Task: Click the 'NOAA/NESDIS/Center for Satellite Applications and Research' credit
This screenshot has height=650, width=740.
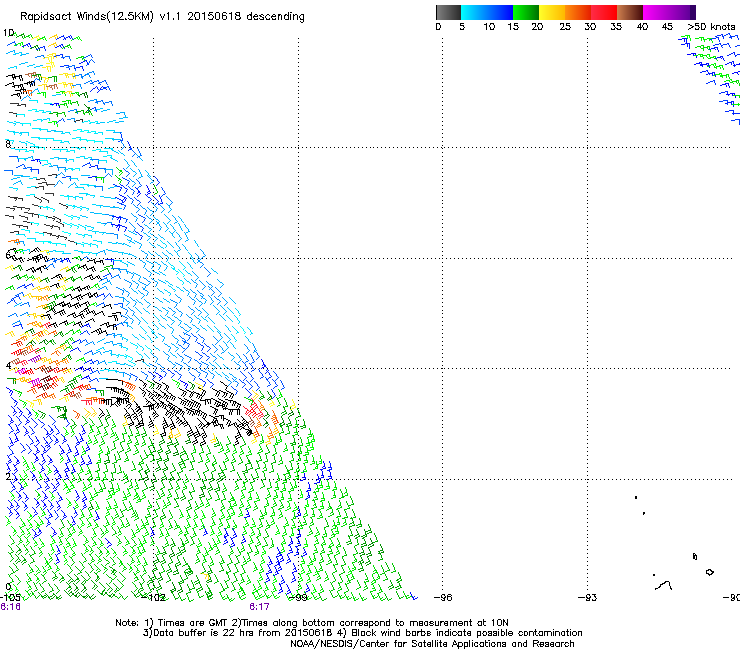Action: pyautogui.click(x=432, y=643)
